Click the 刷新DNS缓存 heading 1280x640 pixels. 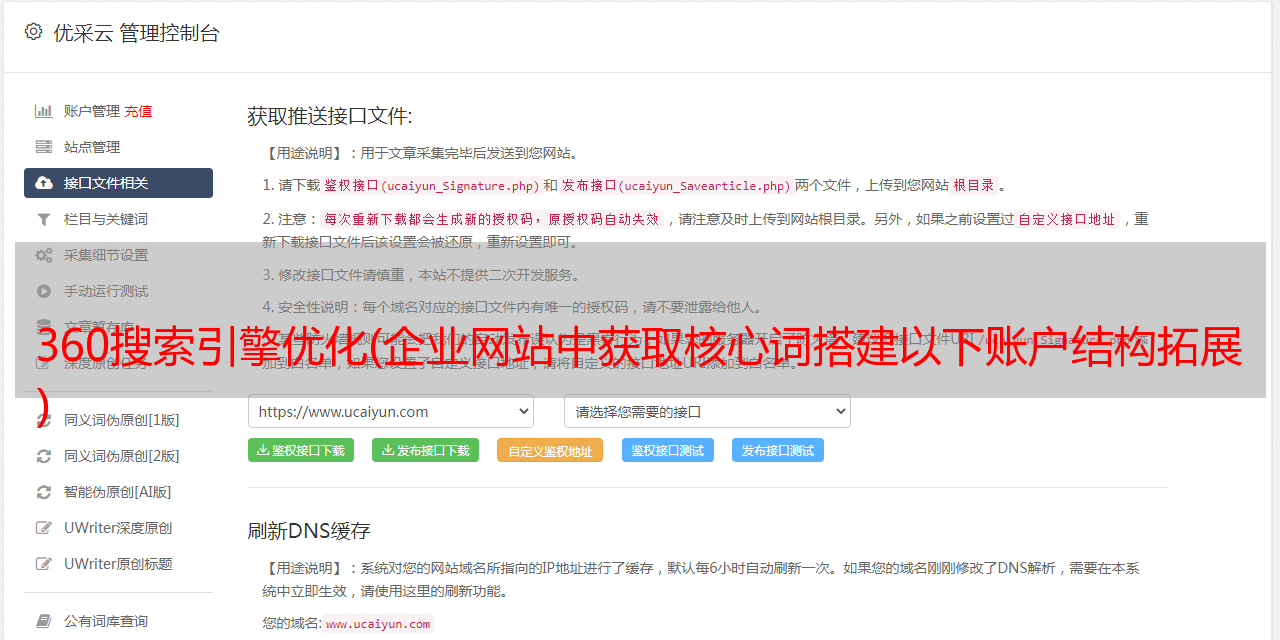tap(309, 530)
